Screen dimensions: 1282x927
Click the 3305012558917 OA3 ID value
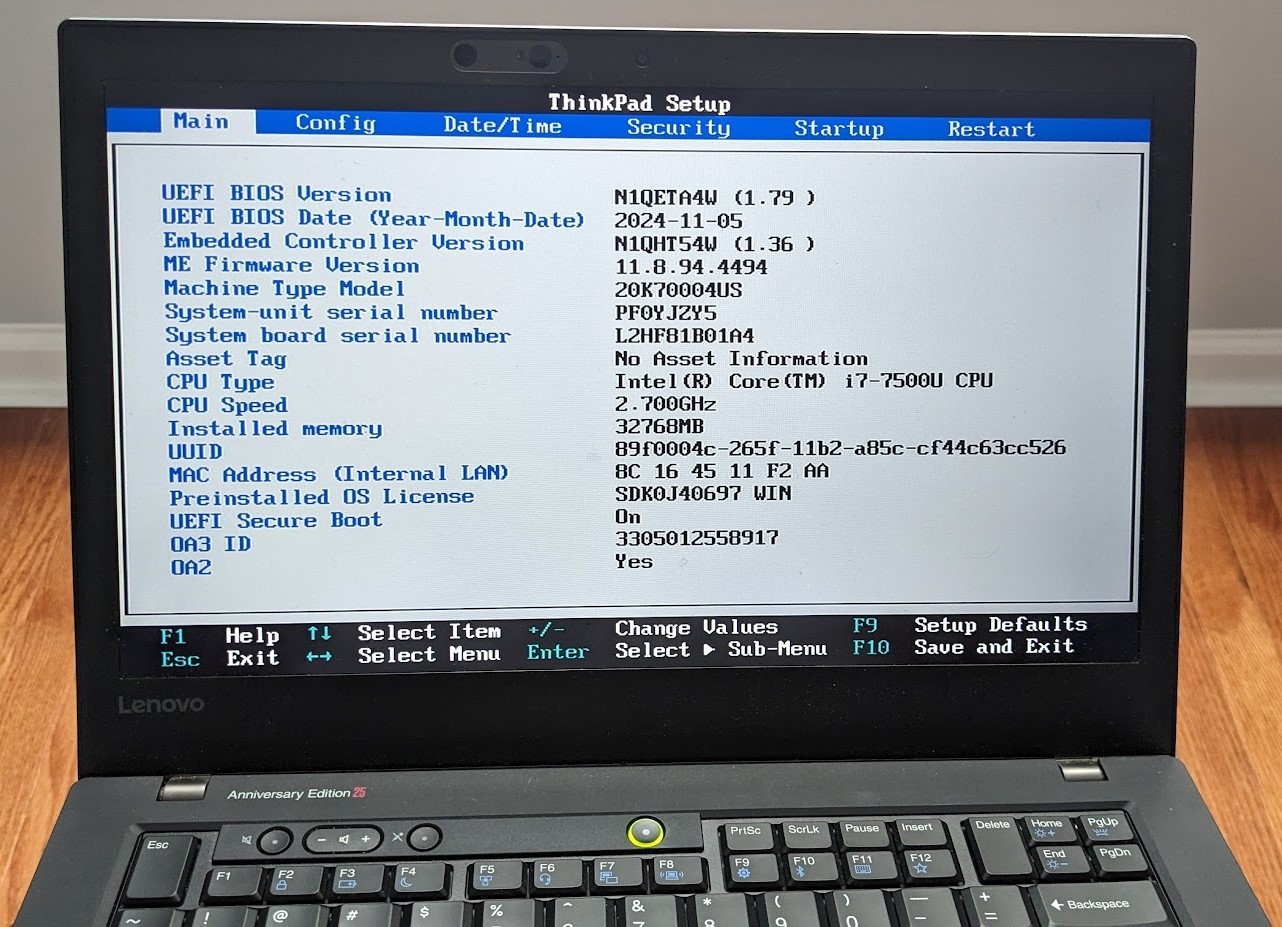(x=697, y=539)
